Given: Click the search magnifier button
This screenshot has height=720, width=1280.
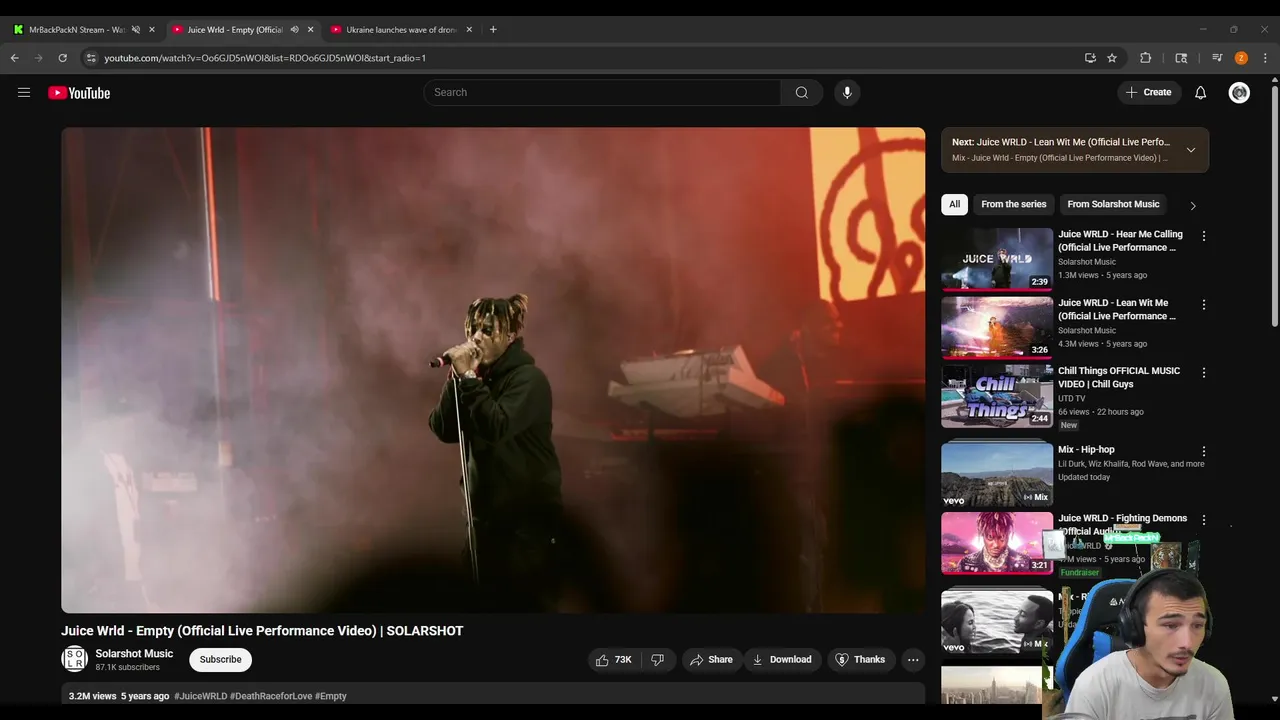Looking at the screenshot, I should pos(801,92).
